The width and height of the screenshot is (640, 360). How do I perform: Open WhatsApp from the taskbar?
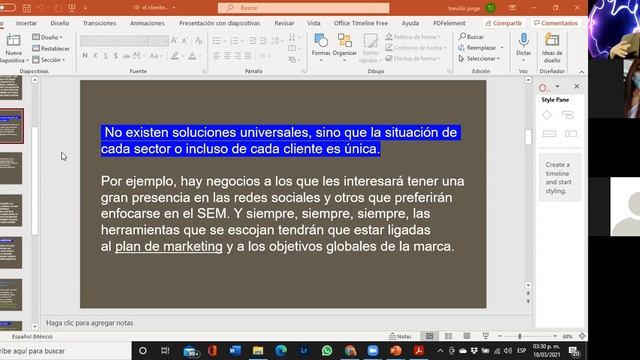coord(327,351)
